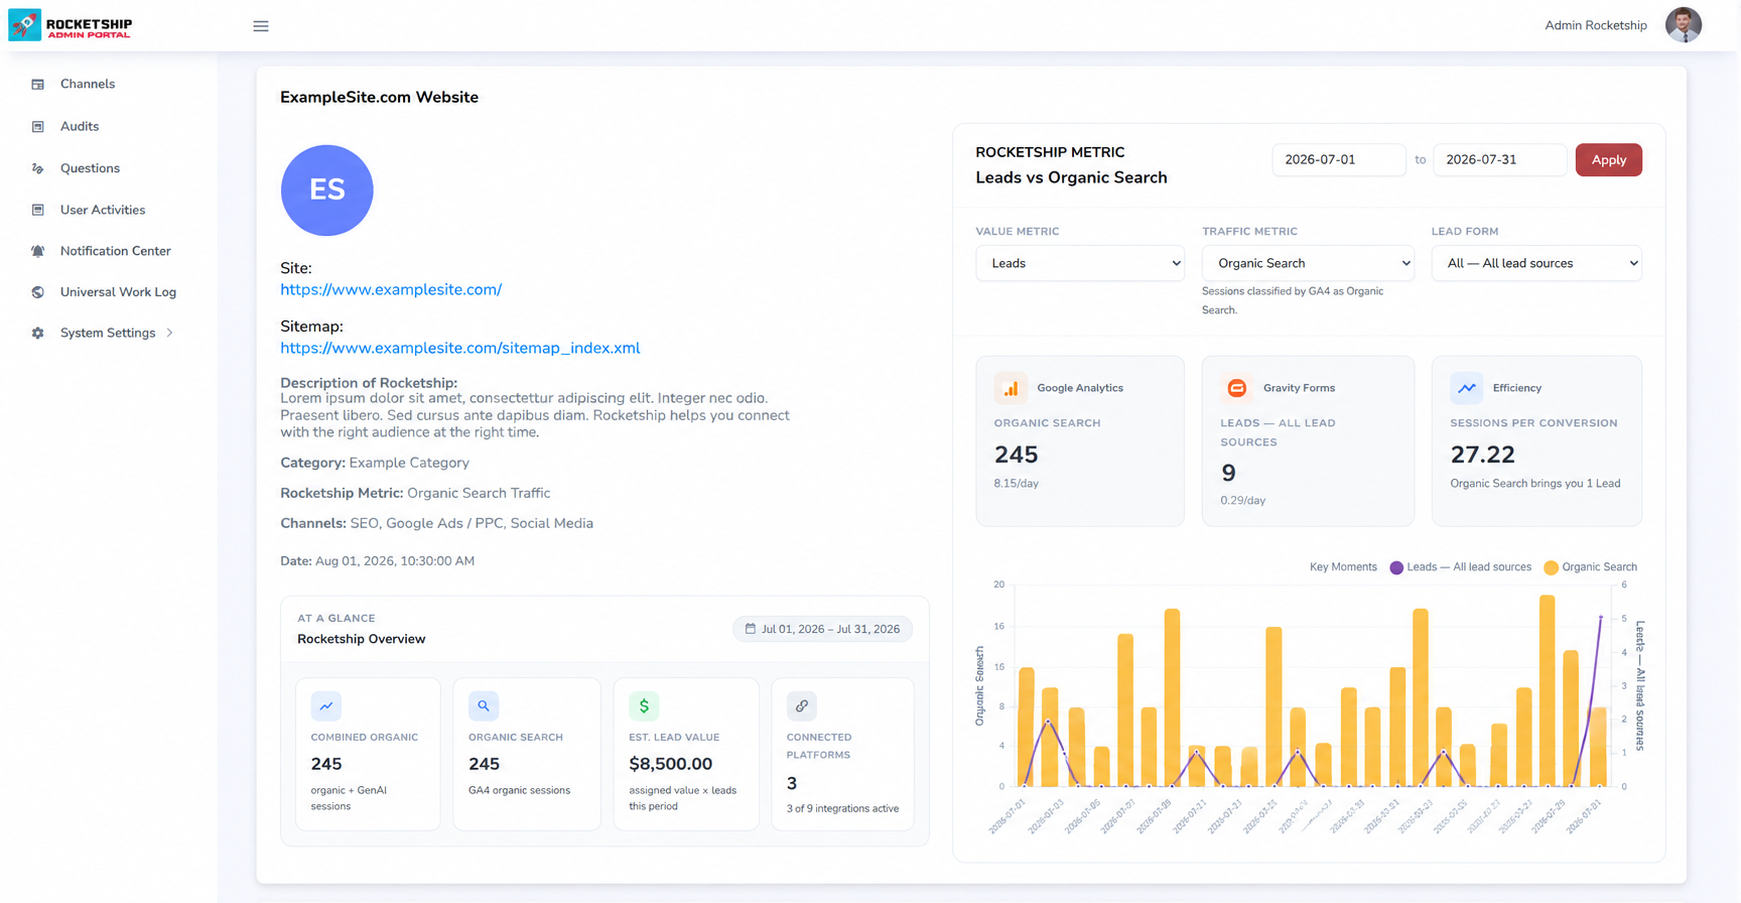Viewport: 1741px width, 903px height.
Task: Click the Est. Lead Value dollar icon
Action: tap(644, 706)
